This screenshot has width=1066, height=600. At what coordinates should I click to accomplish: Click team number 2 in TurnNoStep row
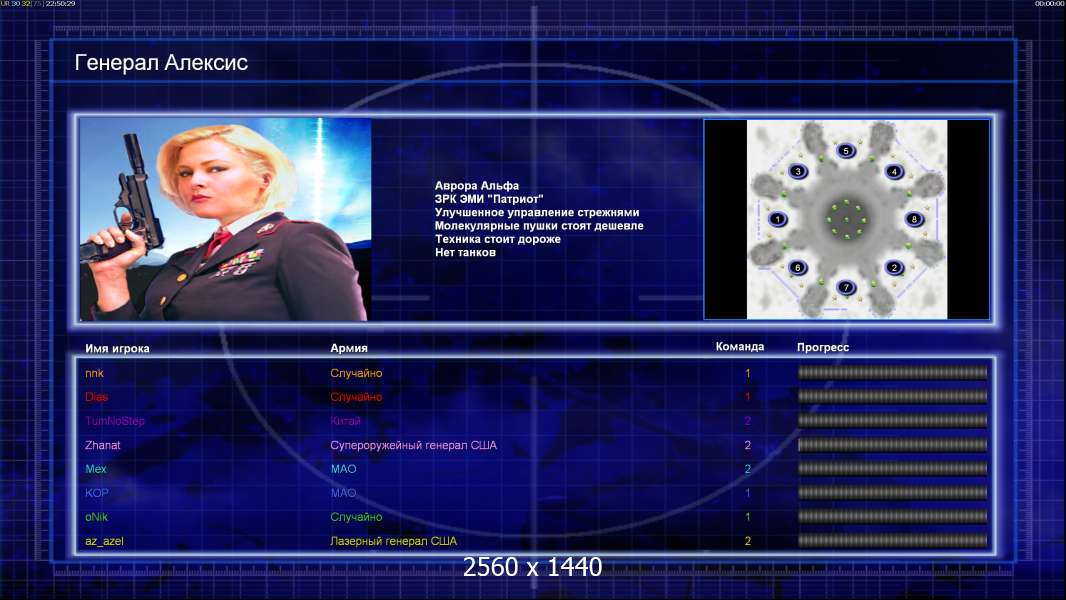pyautogui.click(x=748, y=421)
